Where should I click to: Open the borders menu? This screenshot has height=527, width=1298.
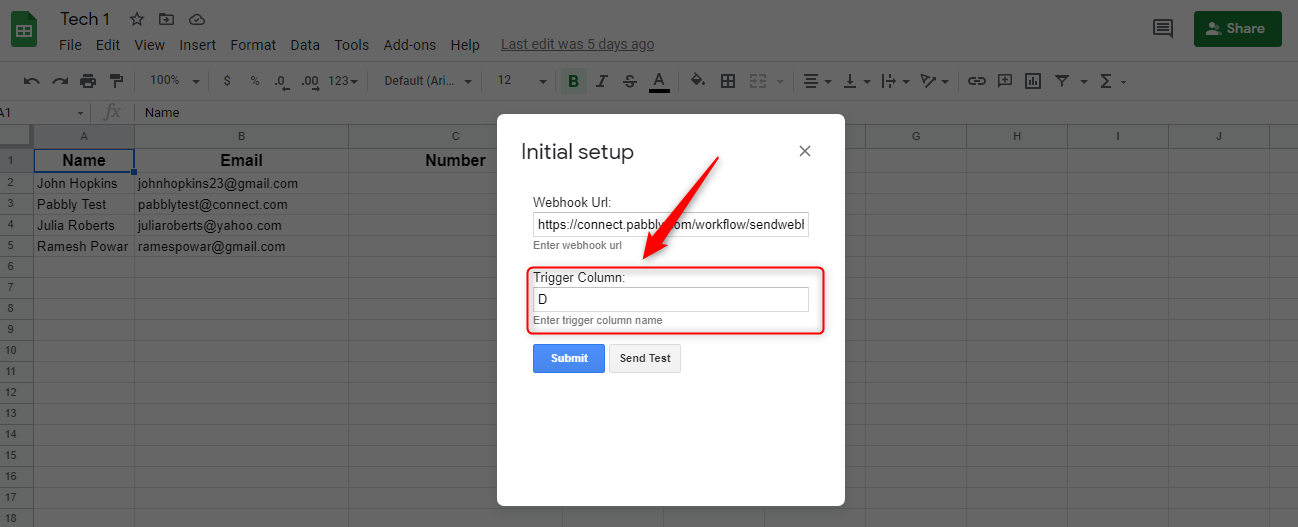728,81
